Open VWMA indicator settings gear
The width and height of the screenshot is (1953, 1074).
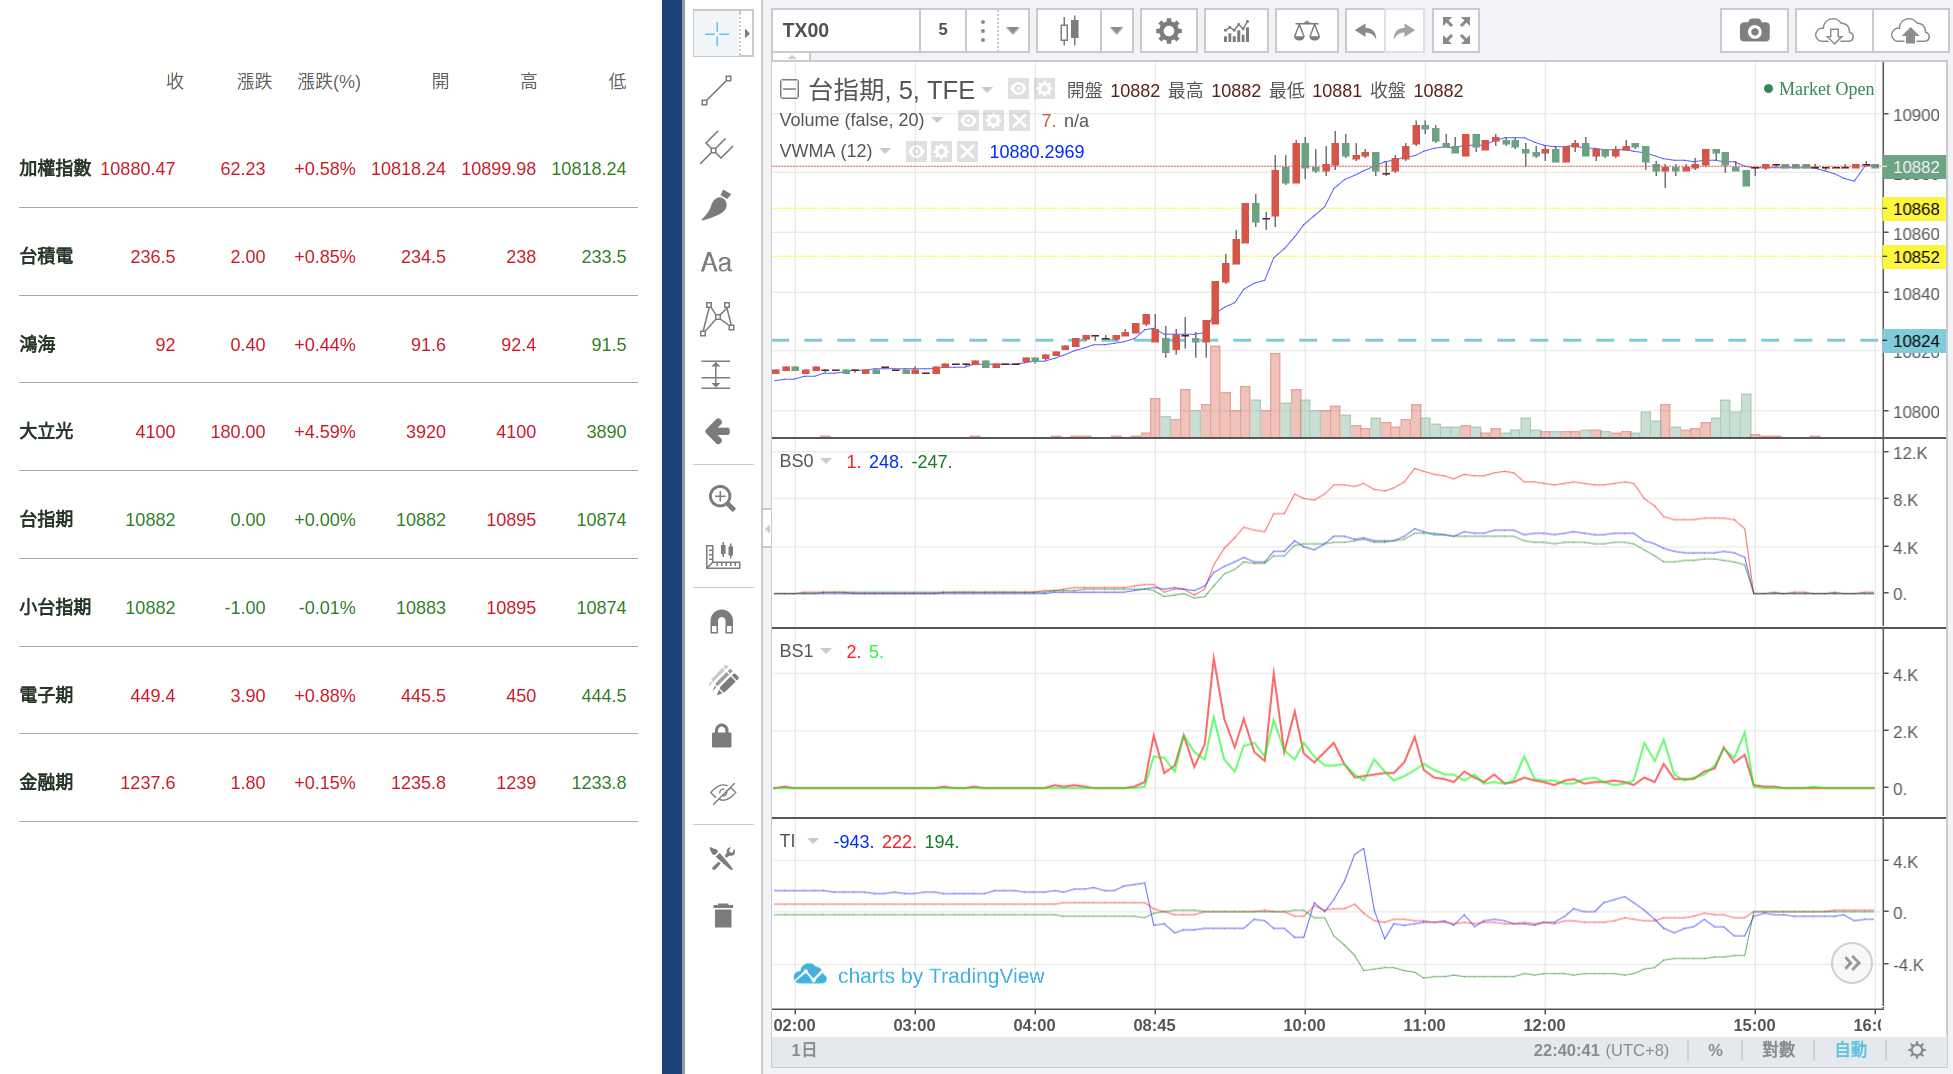[941, 151]
